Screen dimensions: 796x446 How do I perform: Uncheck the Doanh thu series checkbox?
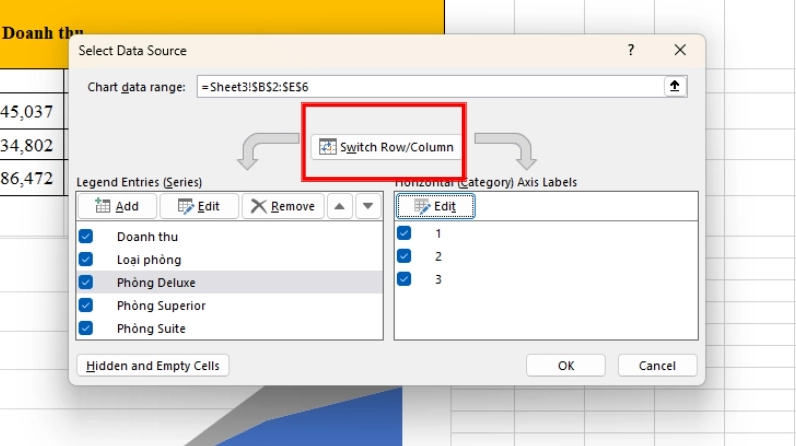tap(86, 236)
